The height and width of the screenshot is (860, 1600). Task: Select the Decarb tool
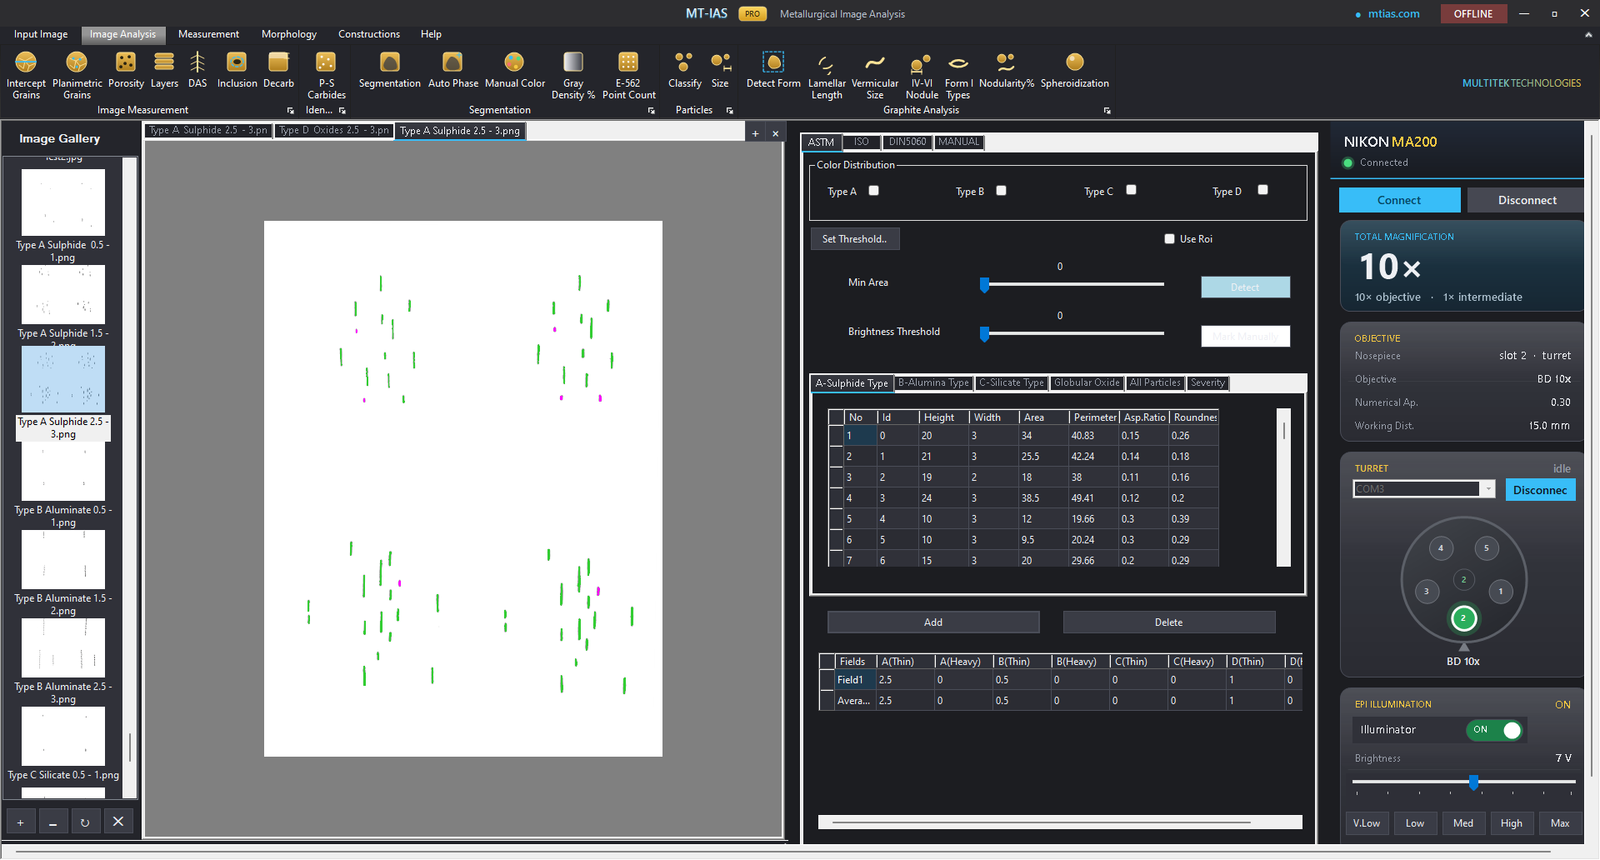279,71
